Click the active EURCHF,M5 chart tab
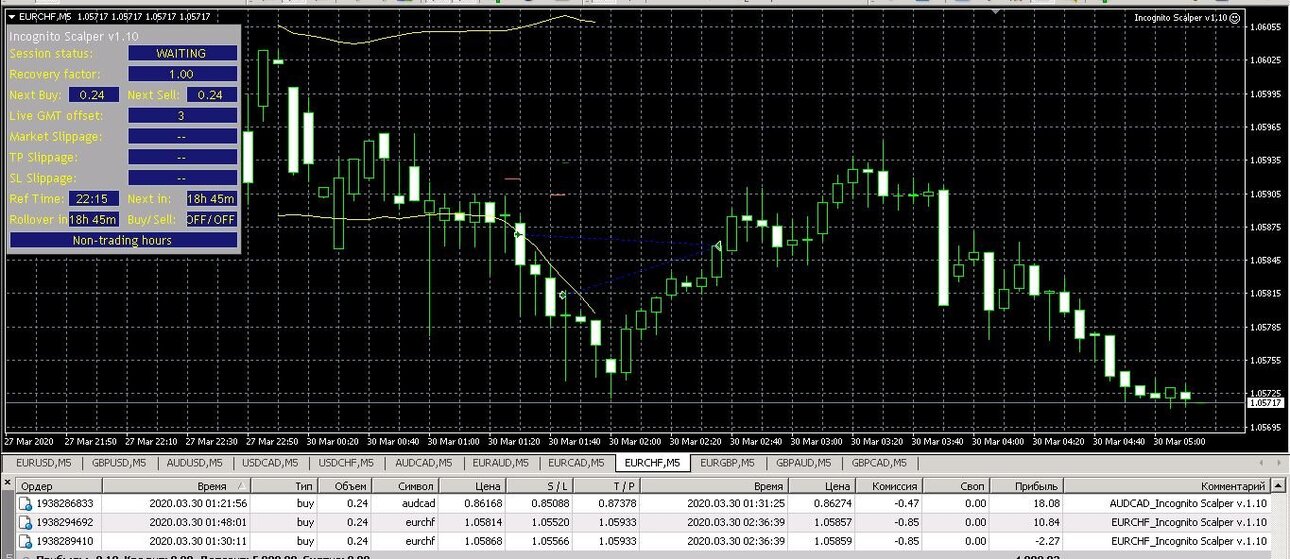 pos(652,463)
